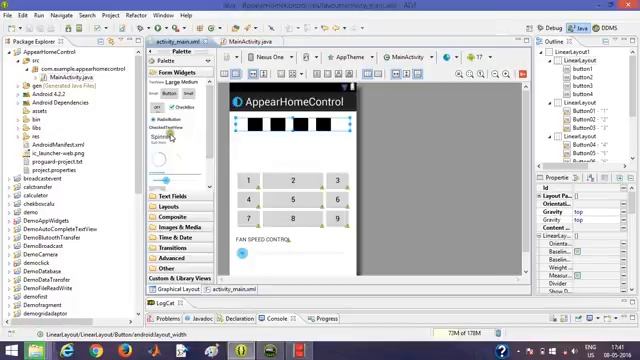
Task: Open the Window menu
Action: (163, 16)
